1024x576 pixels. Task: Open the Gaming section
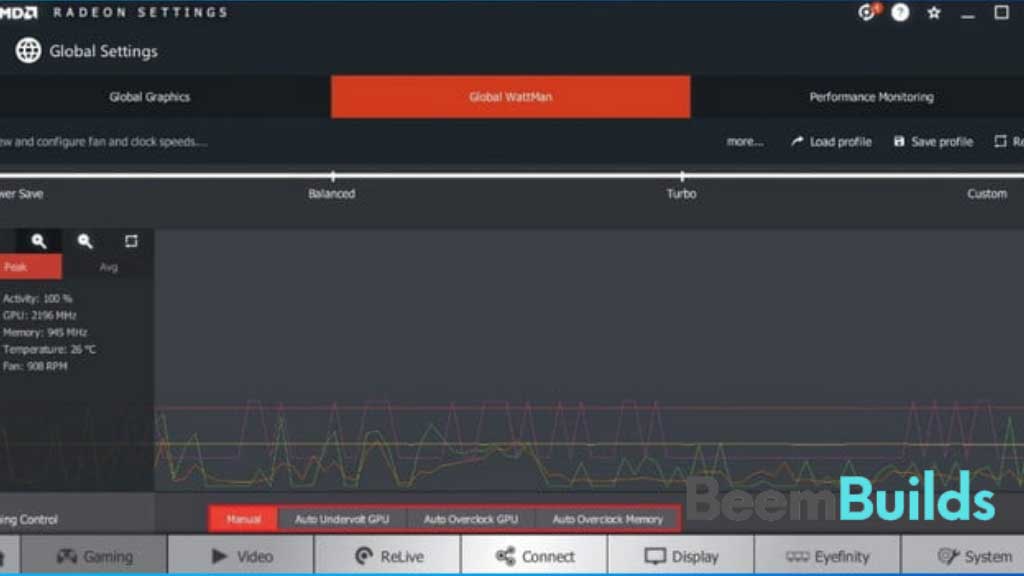(x=94, y=556)
